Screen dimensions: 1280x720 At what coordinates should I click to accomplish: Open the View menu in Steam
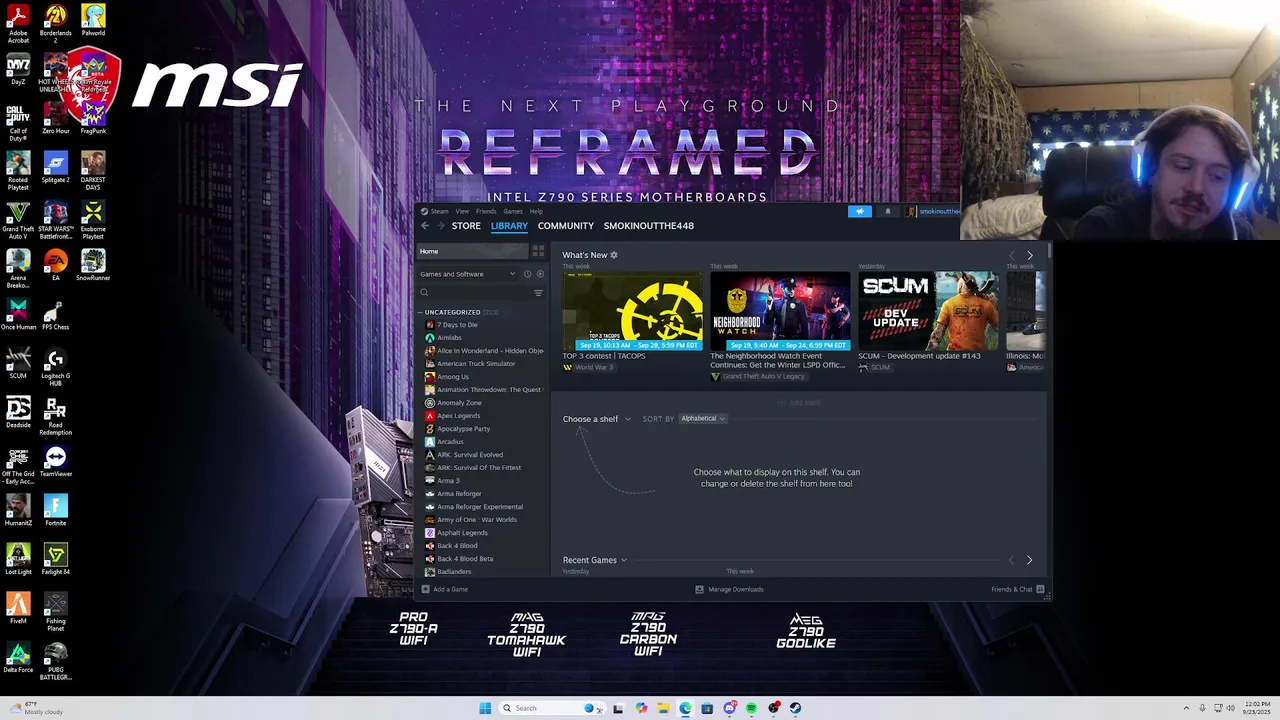pyautogui.click(x=462, y=212)
